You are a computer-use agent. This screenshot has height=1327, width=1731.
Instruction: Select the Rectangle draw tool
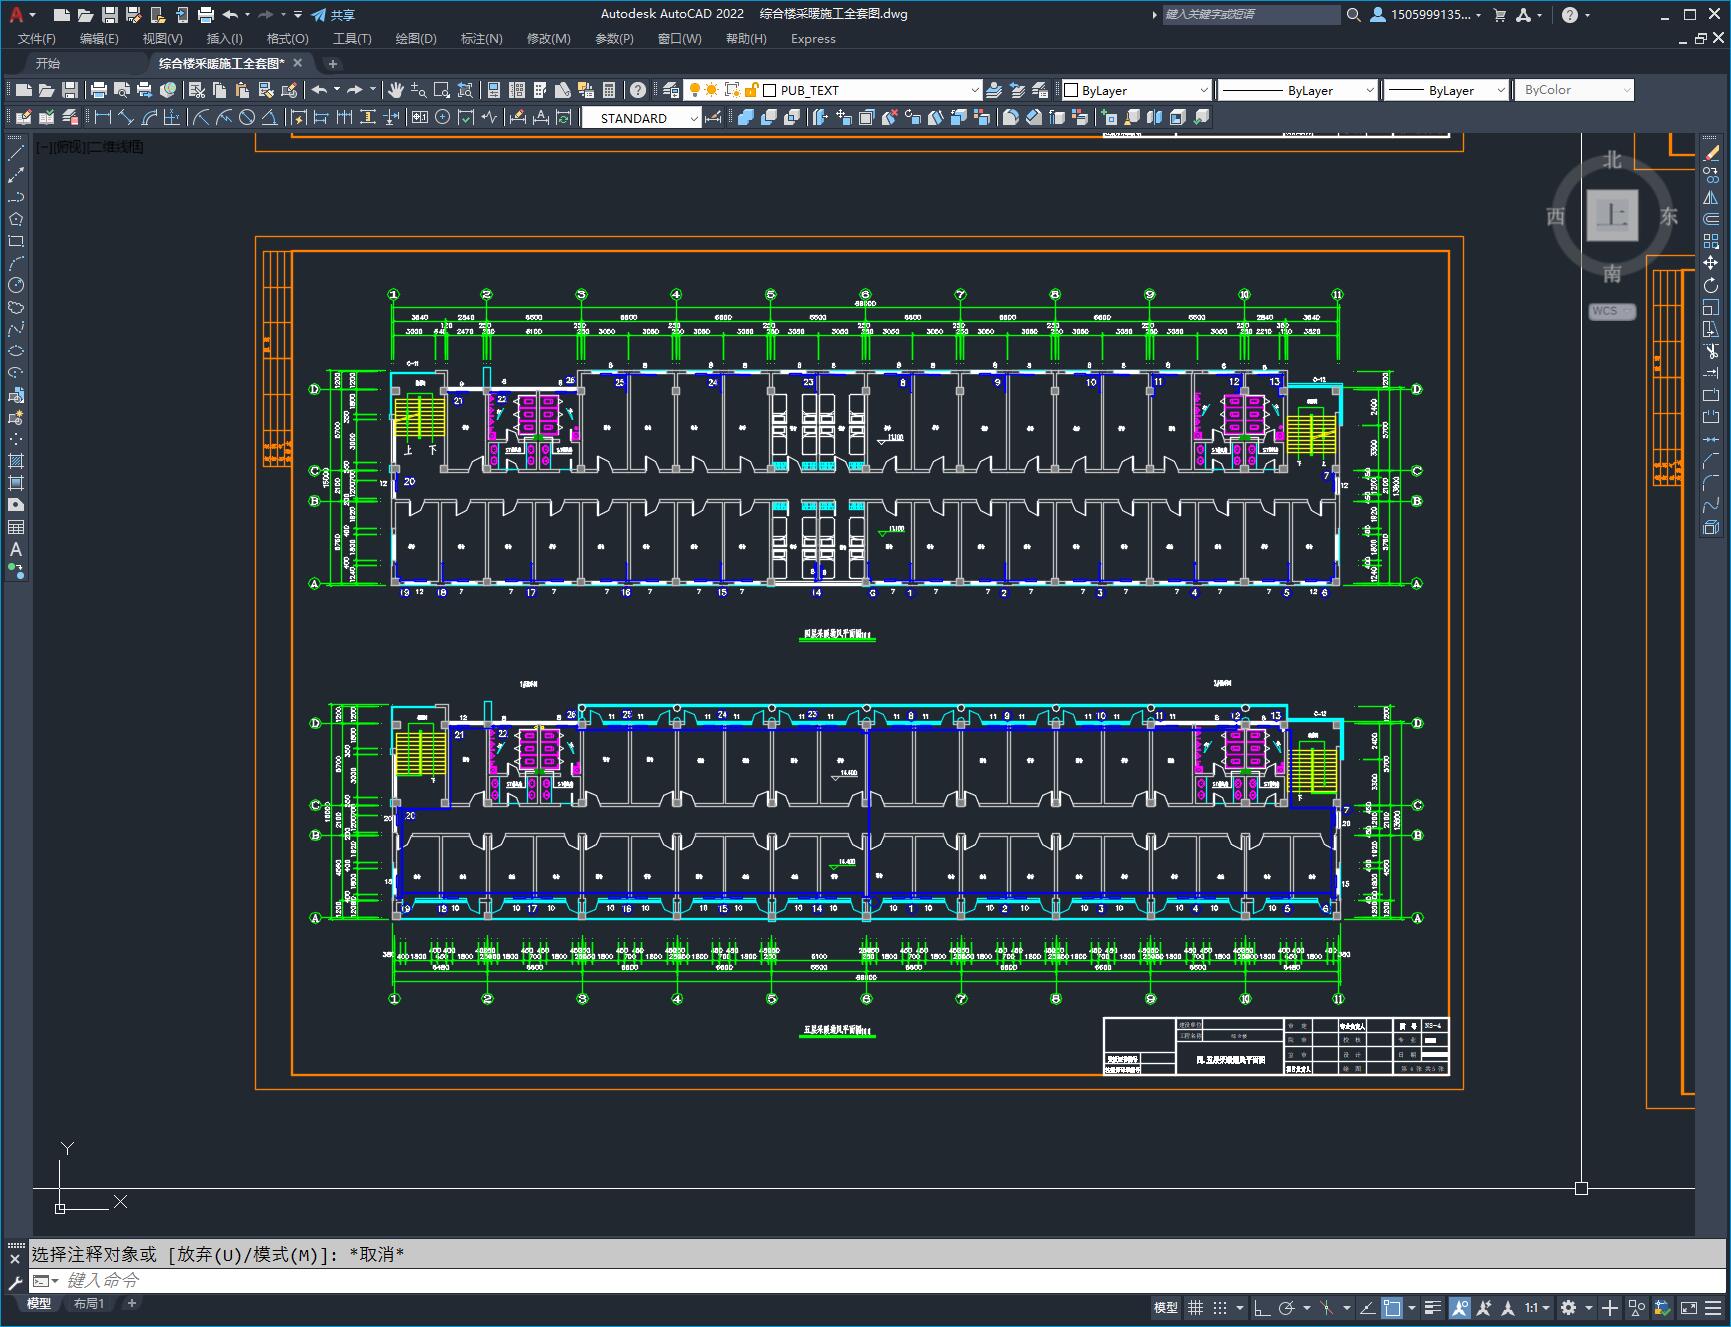[16, 241]
